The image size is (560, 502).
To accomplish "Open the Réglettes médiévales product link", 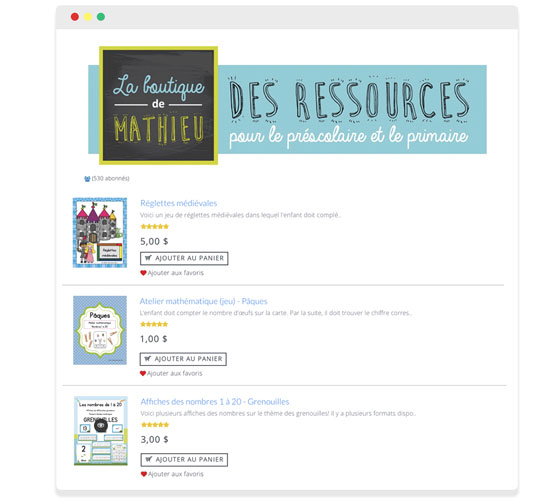I will tap(179, 203).
